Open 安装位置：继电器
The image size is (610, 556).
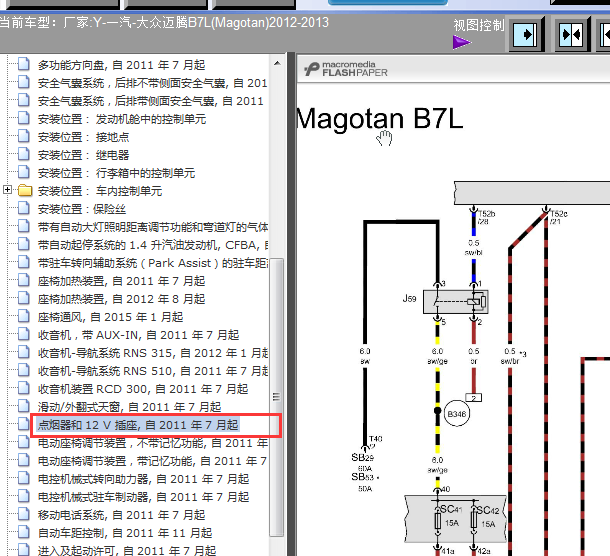point(83,155)
